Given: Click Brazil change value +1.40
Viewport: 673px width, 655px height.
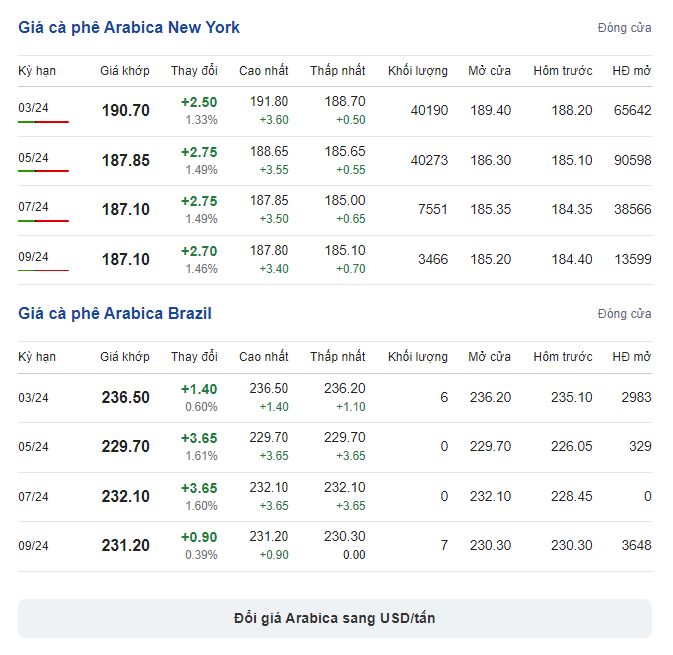Looking at the screenshot, I should [x=199, y=389].
